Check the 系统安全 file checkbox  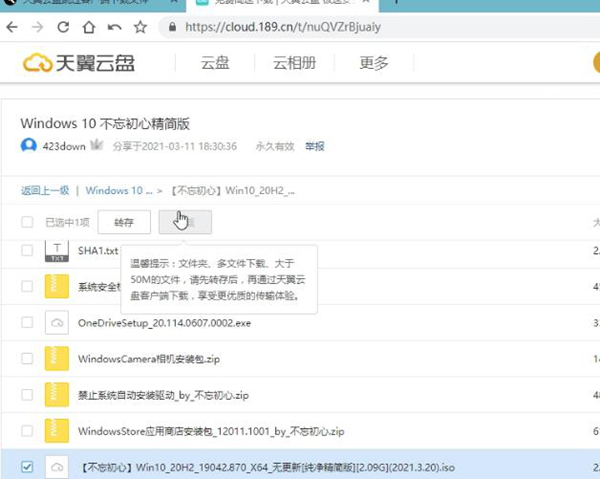pyautogui.click(x=27, y=286)
